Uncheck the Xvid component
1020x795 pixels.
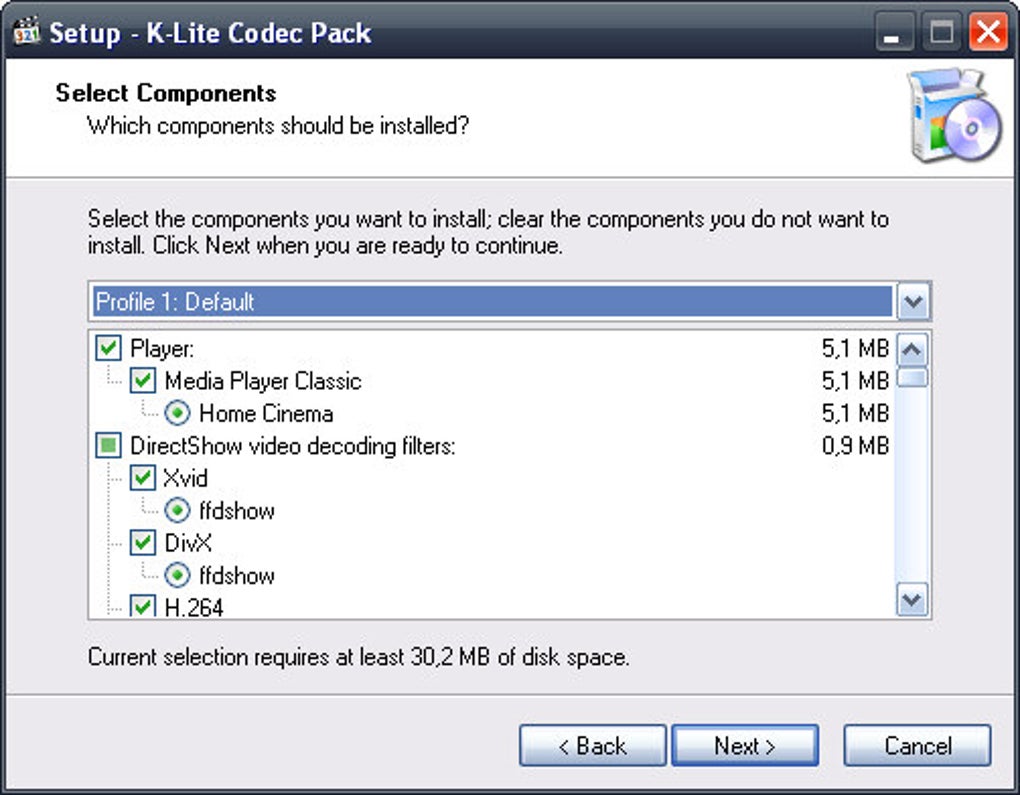(x=143, y=478)
